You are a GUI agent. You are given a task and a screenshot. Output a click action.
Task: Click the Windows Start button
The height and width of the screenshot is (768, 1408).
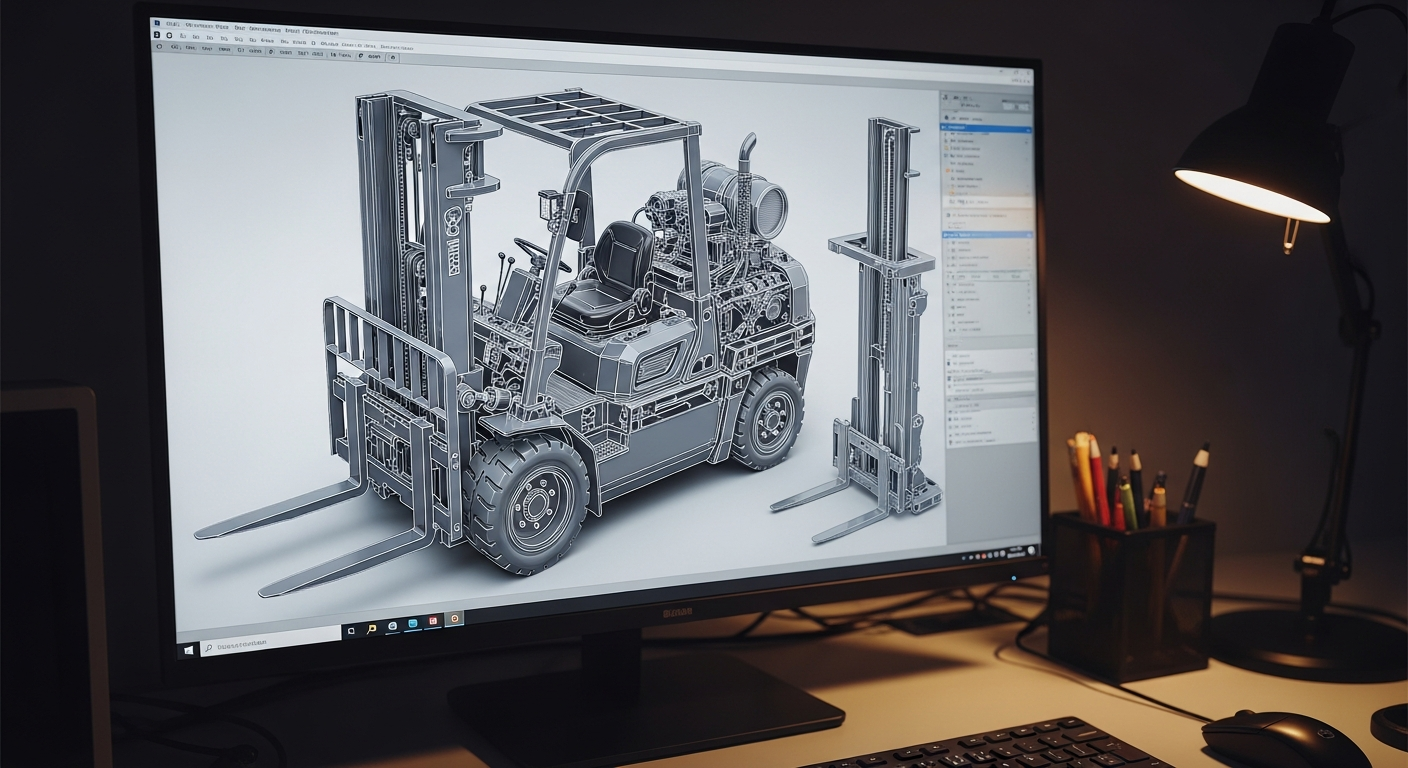click(187, 650)
